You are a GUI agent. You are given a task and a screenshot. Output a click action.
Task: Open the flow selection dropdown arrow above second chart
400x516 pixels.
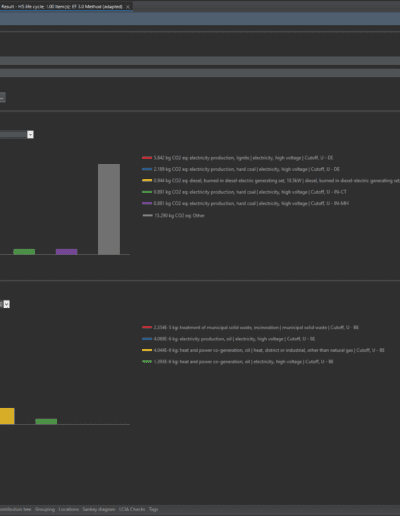pos(7,304)
